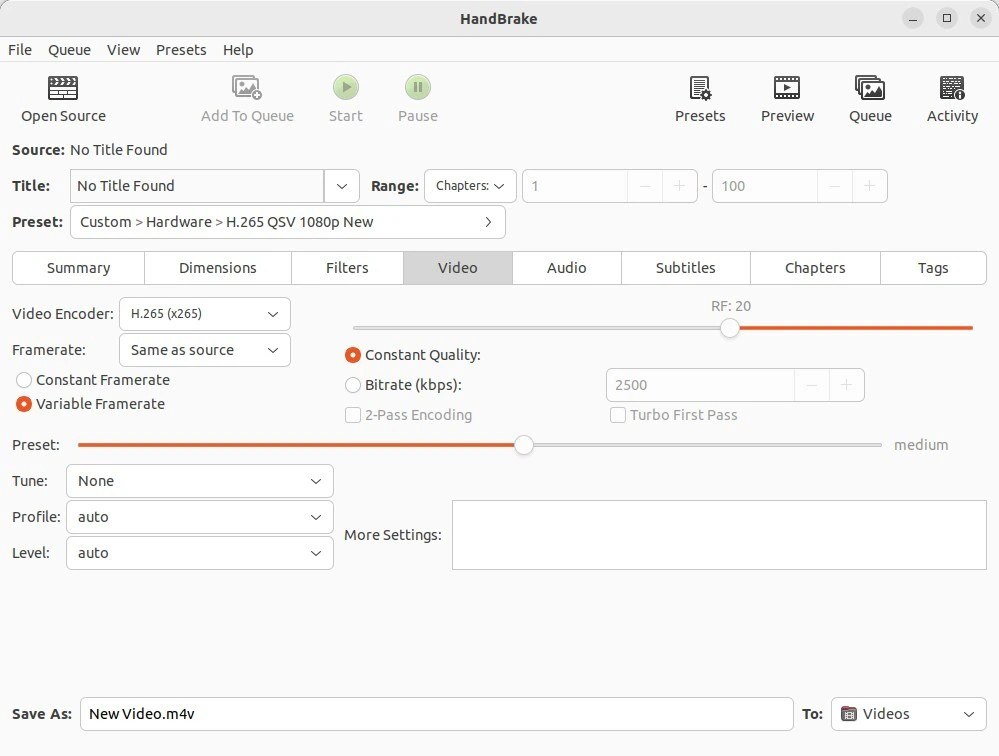
Task: Maximize the HandBrake window
Action: point(947,18)
